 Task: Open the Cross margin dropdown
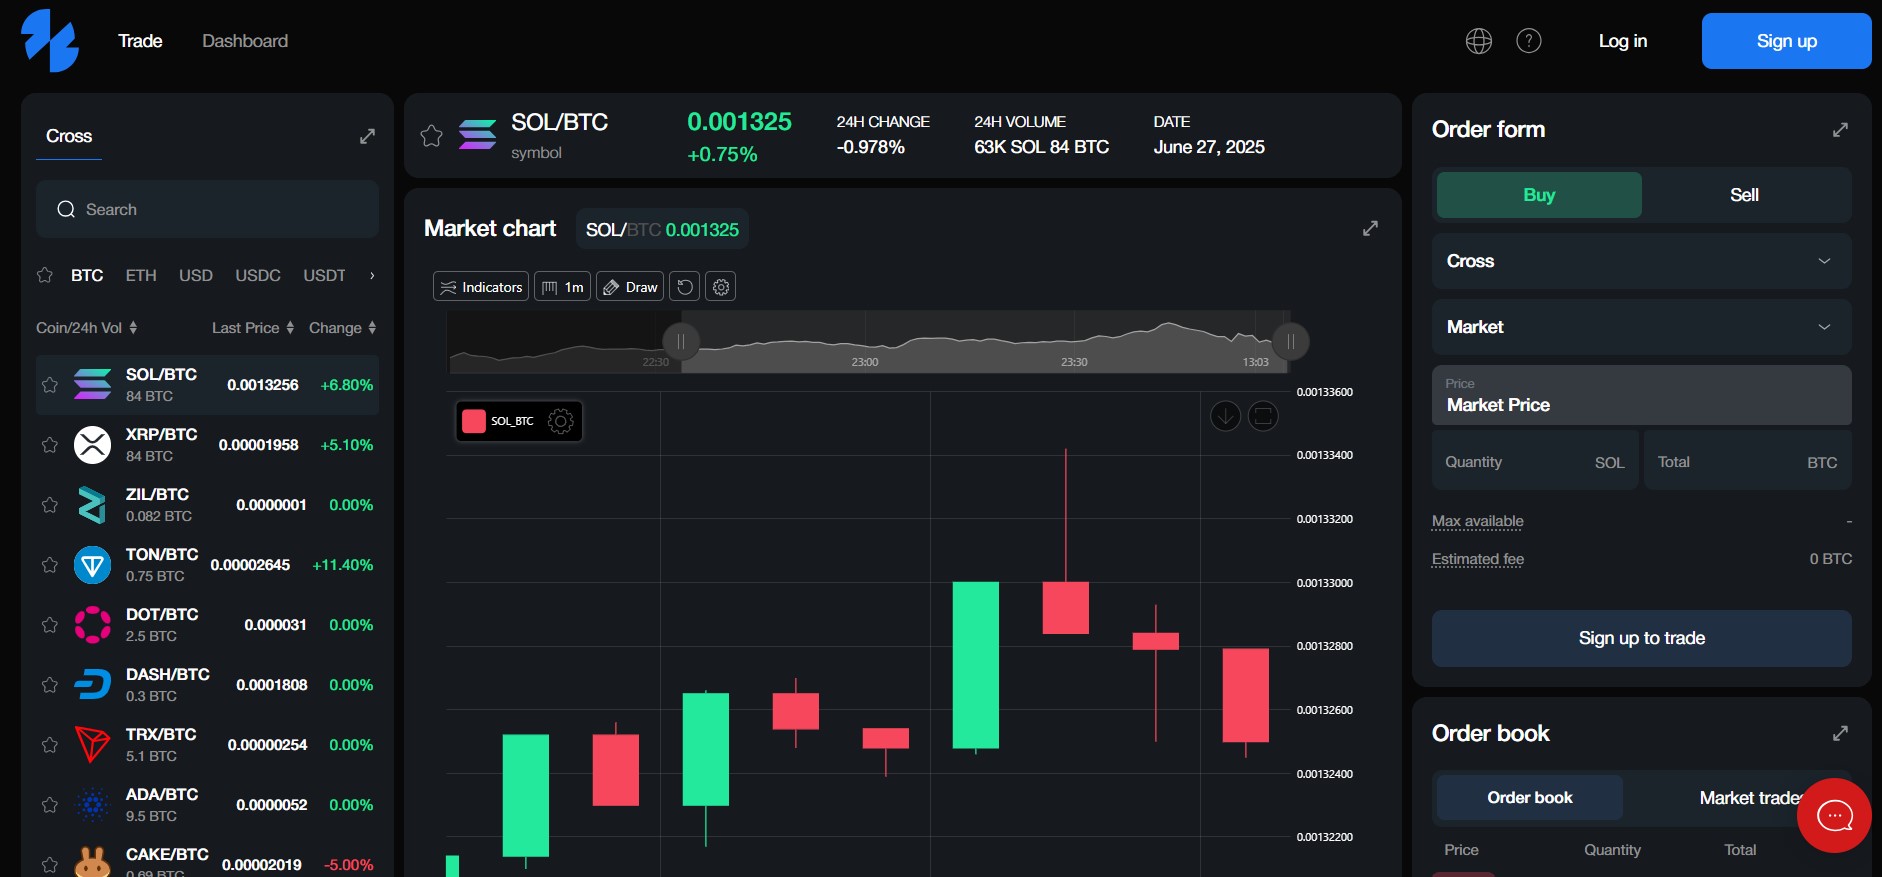click(1641, 261)
